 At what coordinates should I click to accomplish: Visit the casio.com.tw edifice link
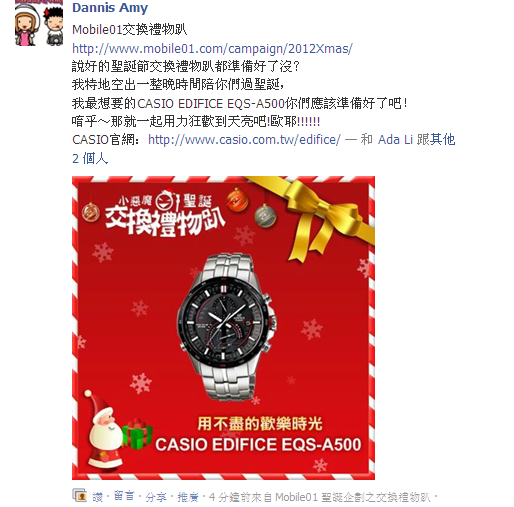point(244,139)
